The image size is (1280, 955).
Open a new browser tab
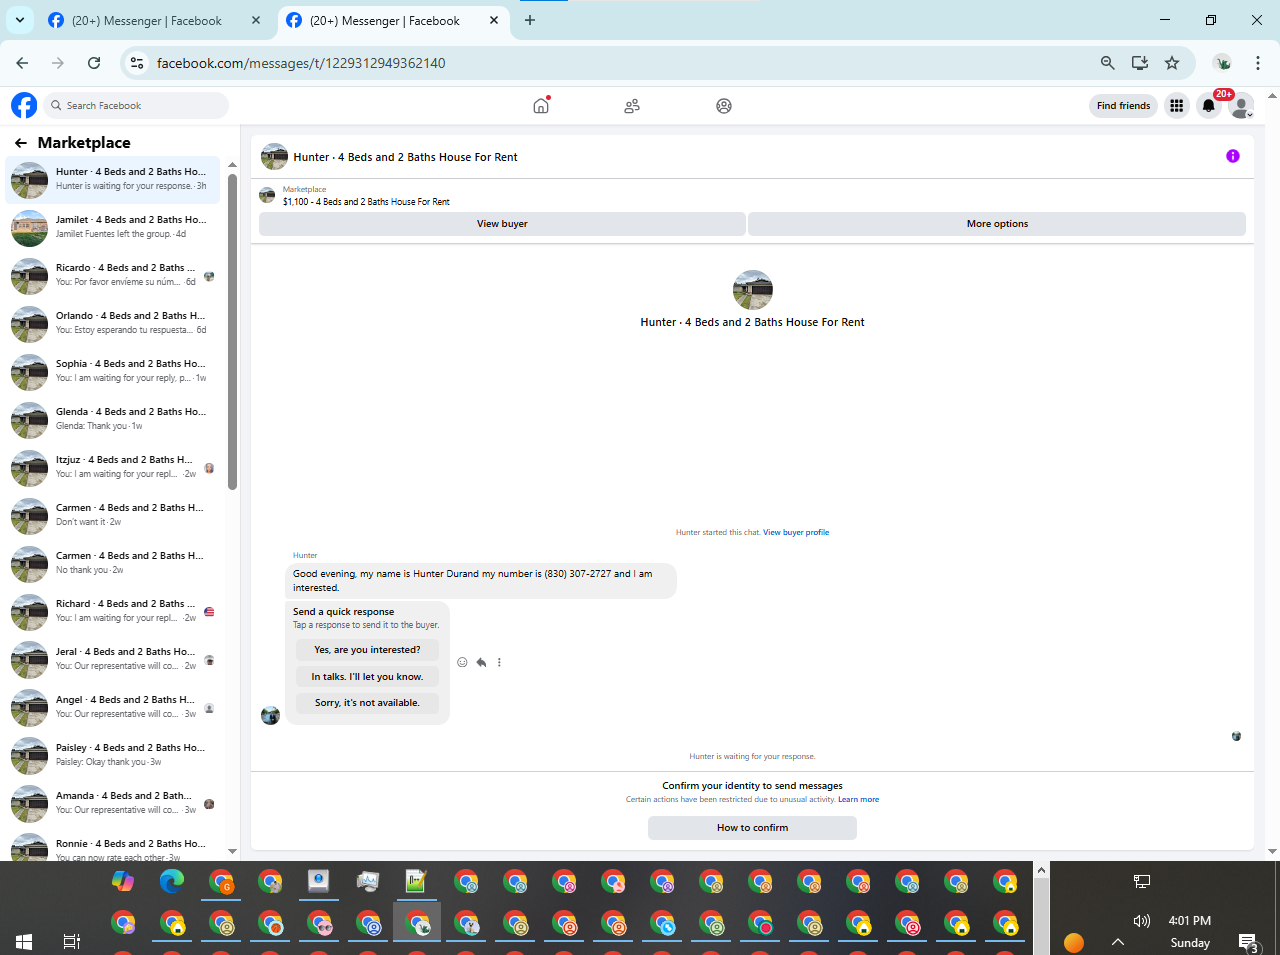tap(530, 20)
